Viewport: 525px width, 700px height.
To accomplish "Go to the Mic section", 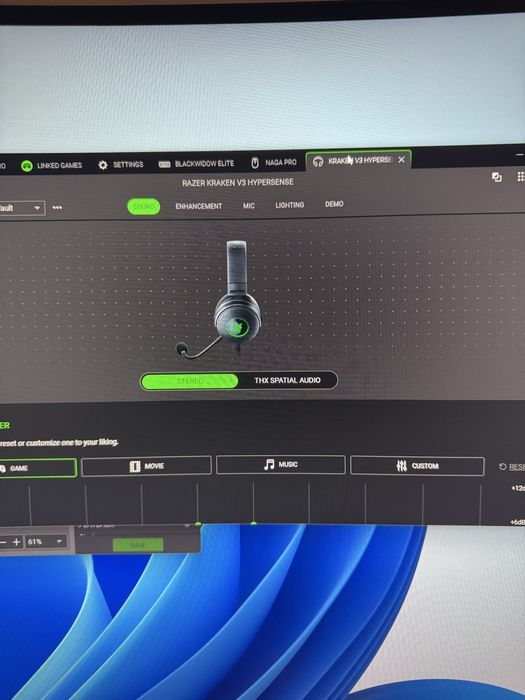I will [249, 206].
